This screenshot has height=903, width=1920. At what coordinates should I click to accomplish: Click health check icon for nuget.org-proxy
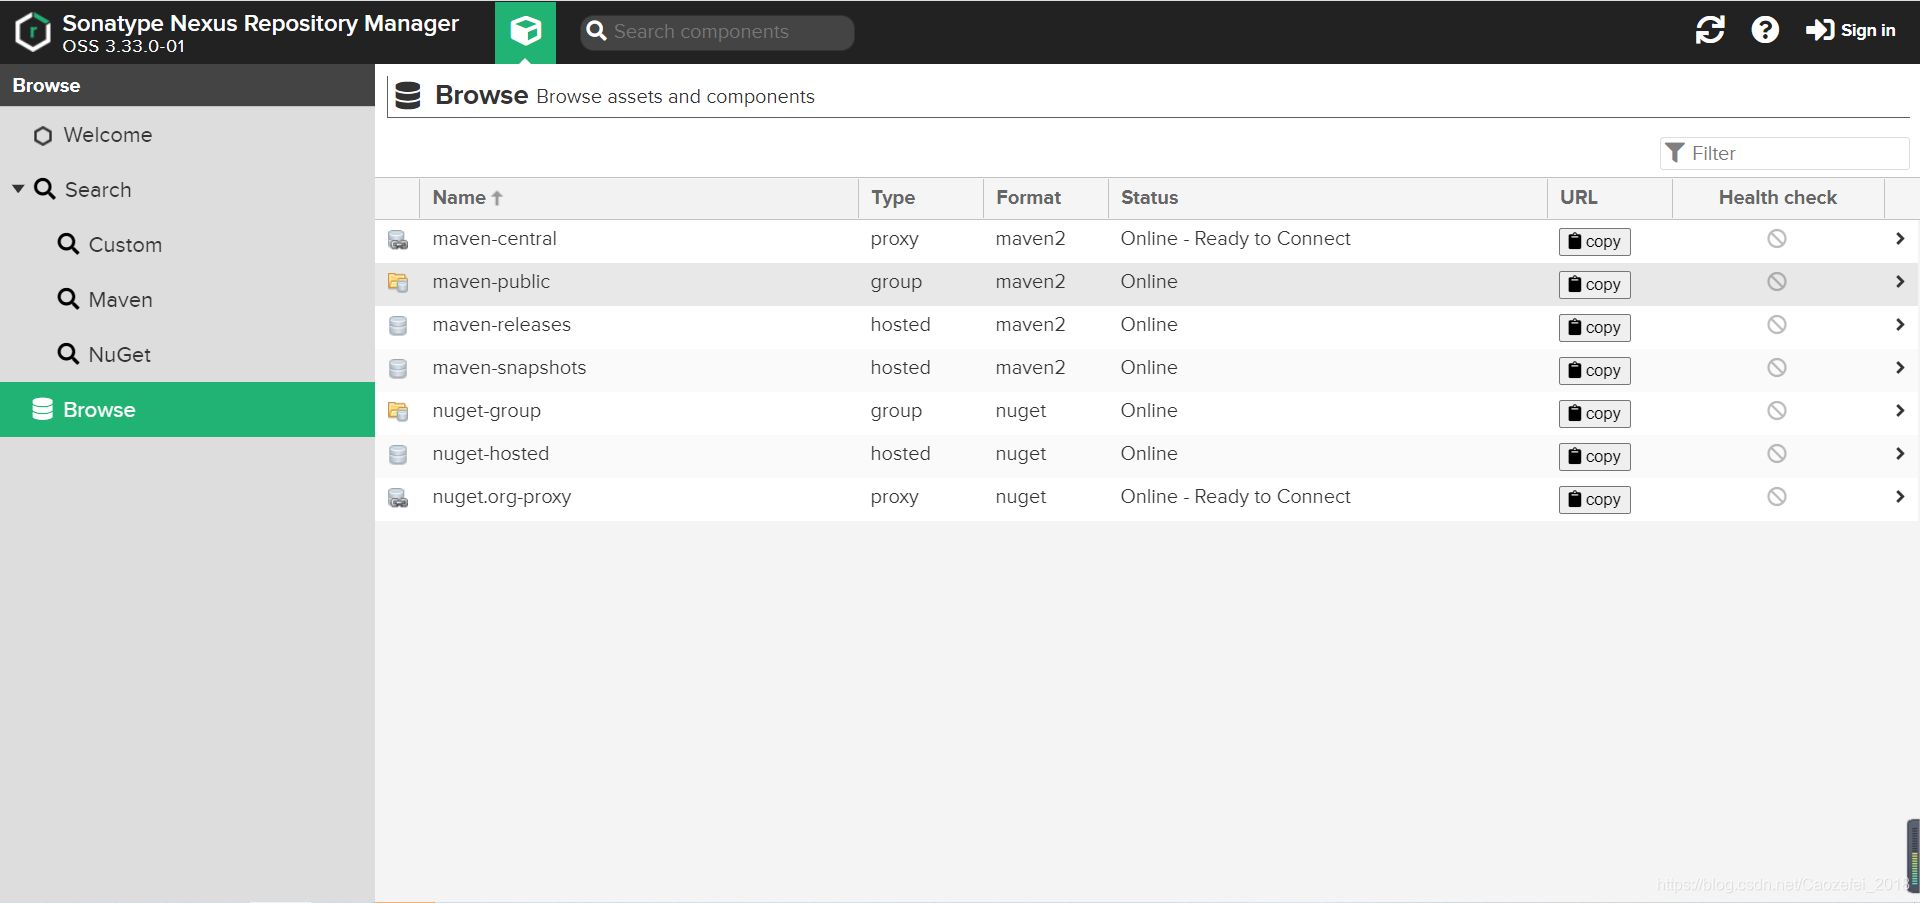pos(1777,497)
